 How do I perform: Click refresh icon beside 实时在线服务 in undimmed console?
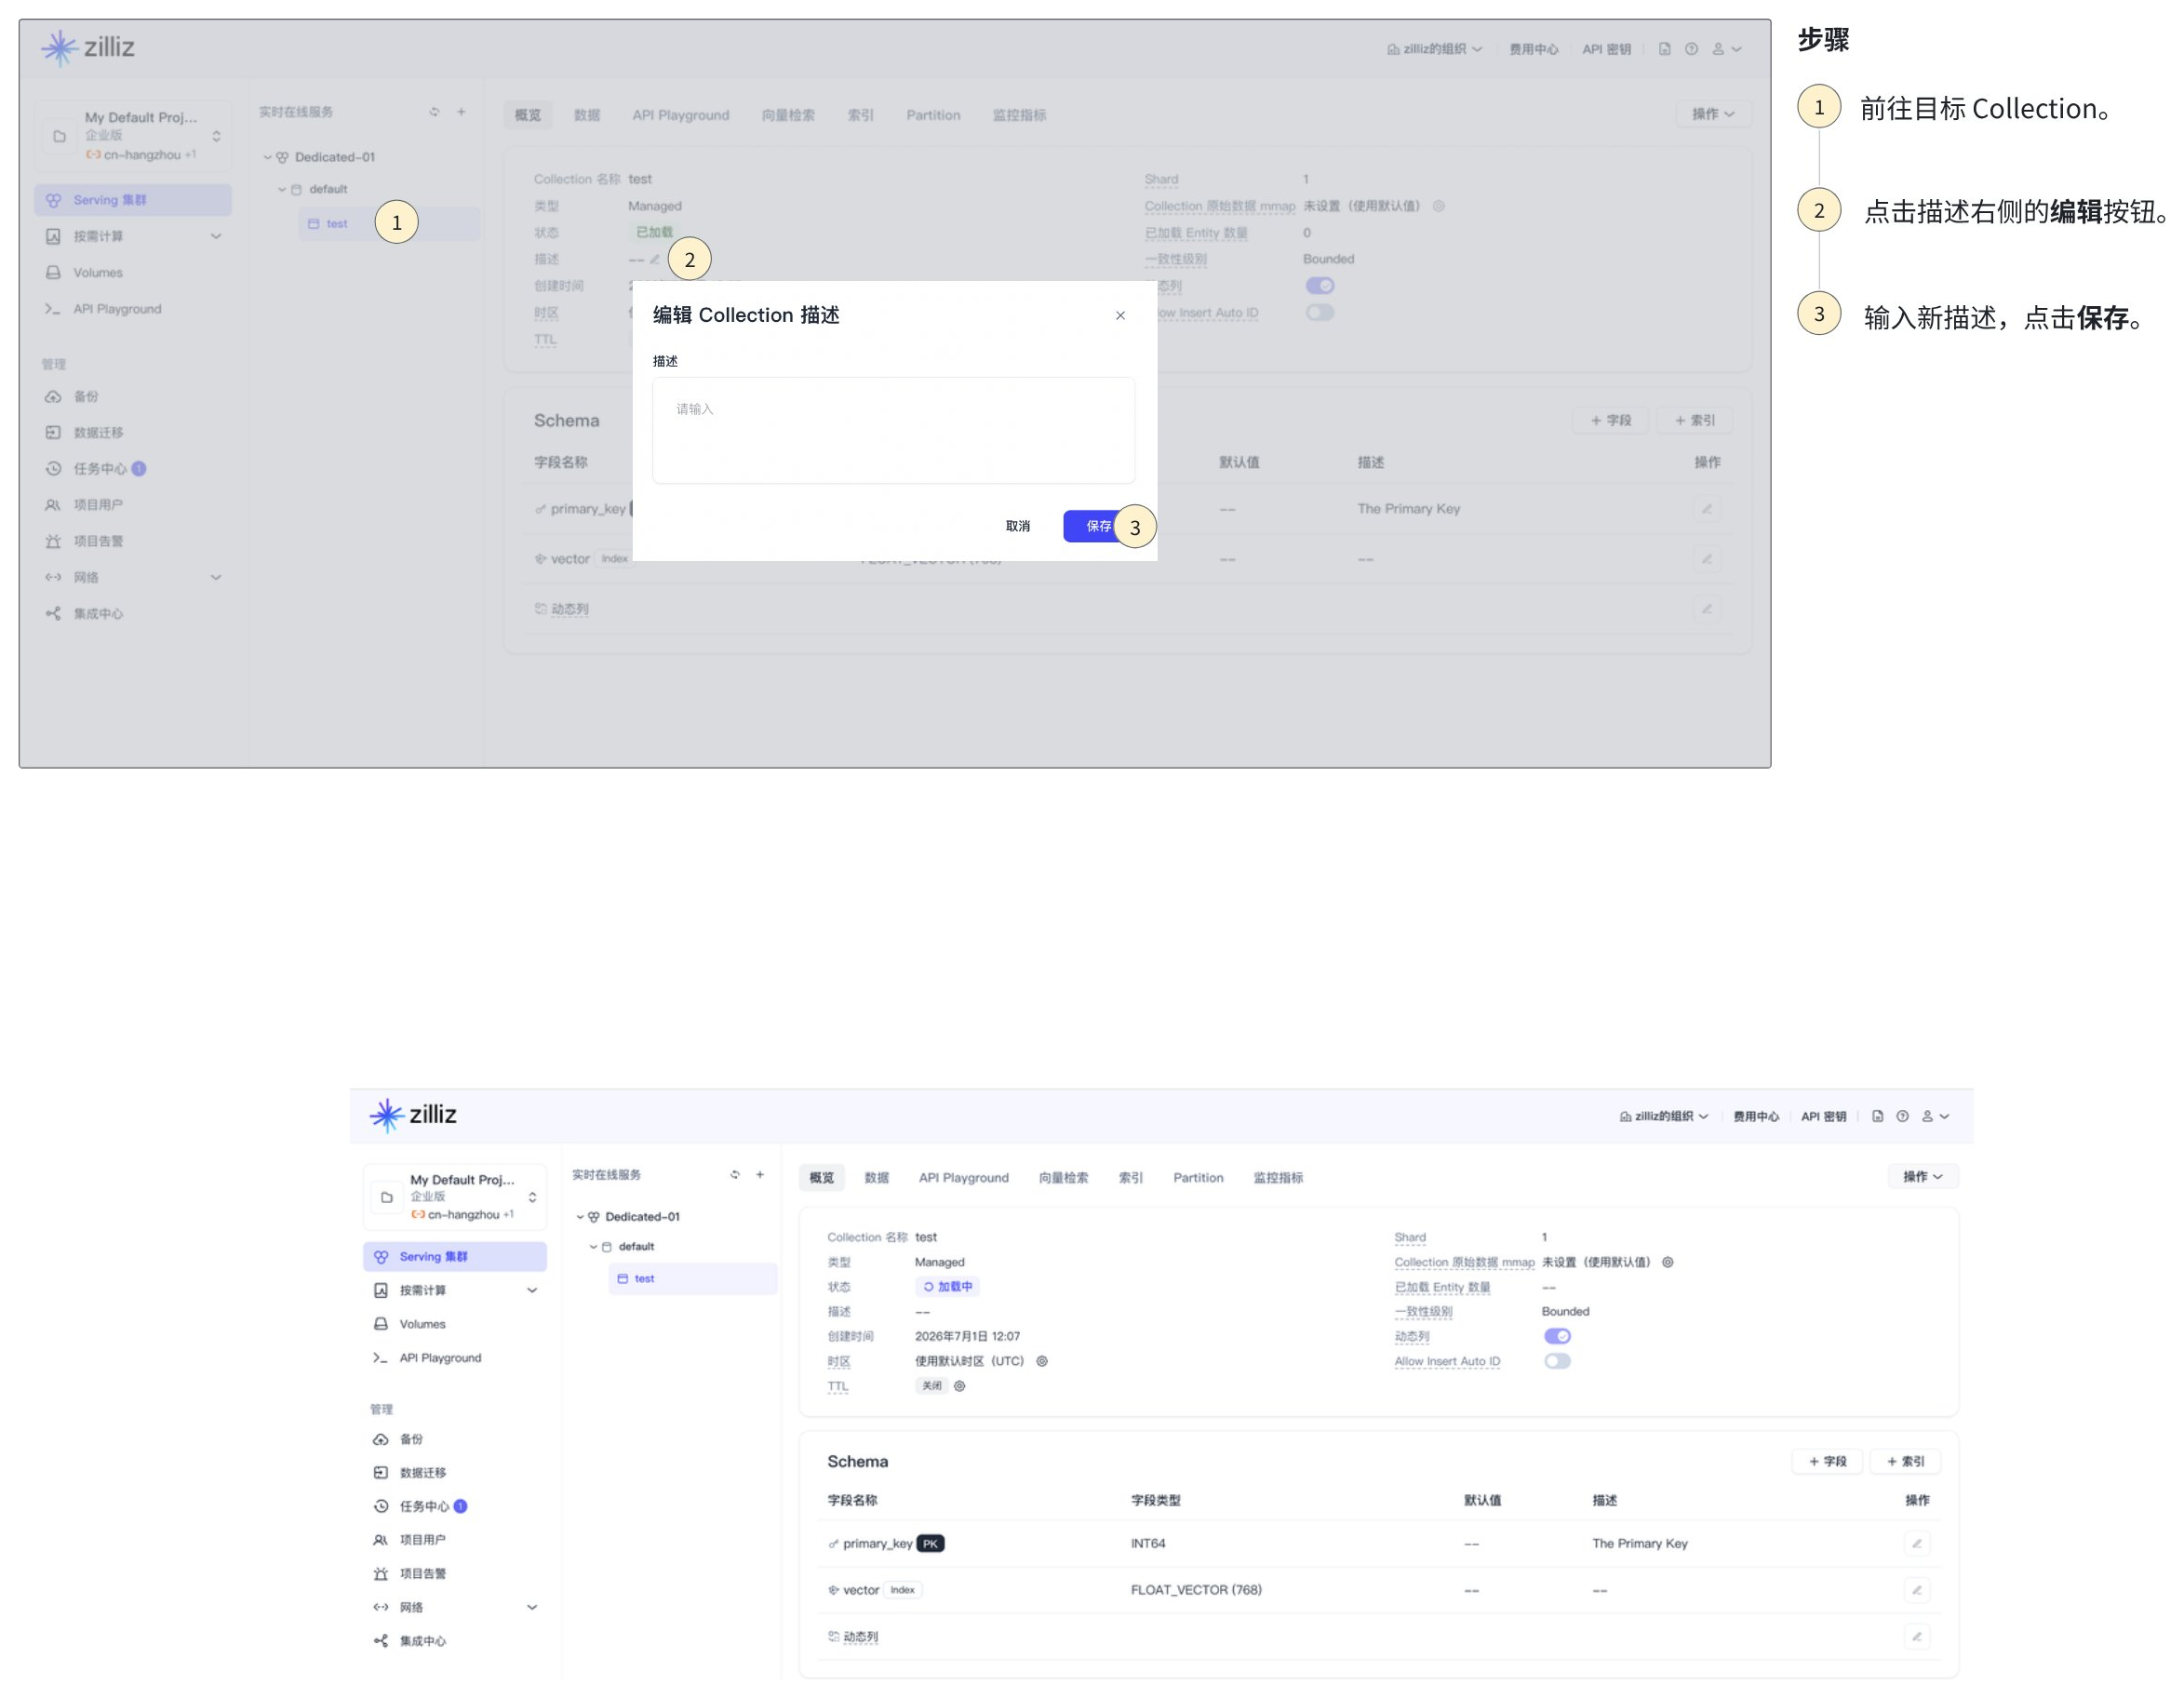click(x=734, y=1175)
